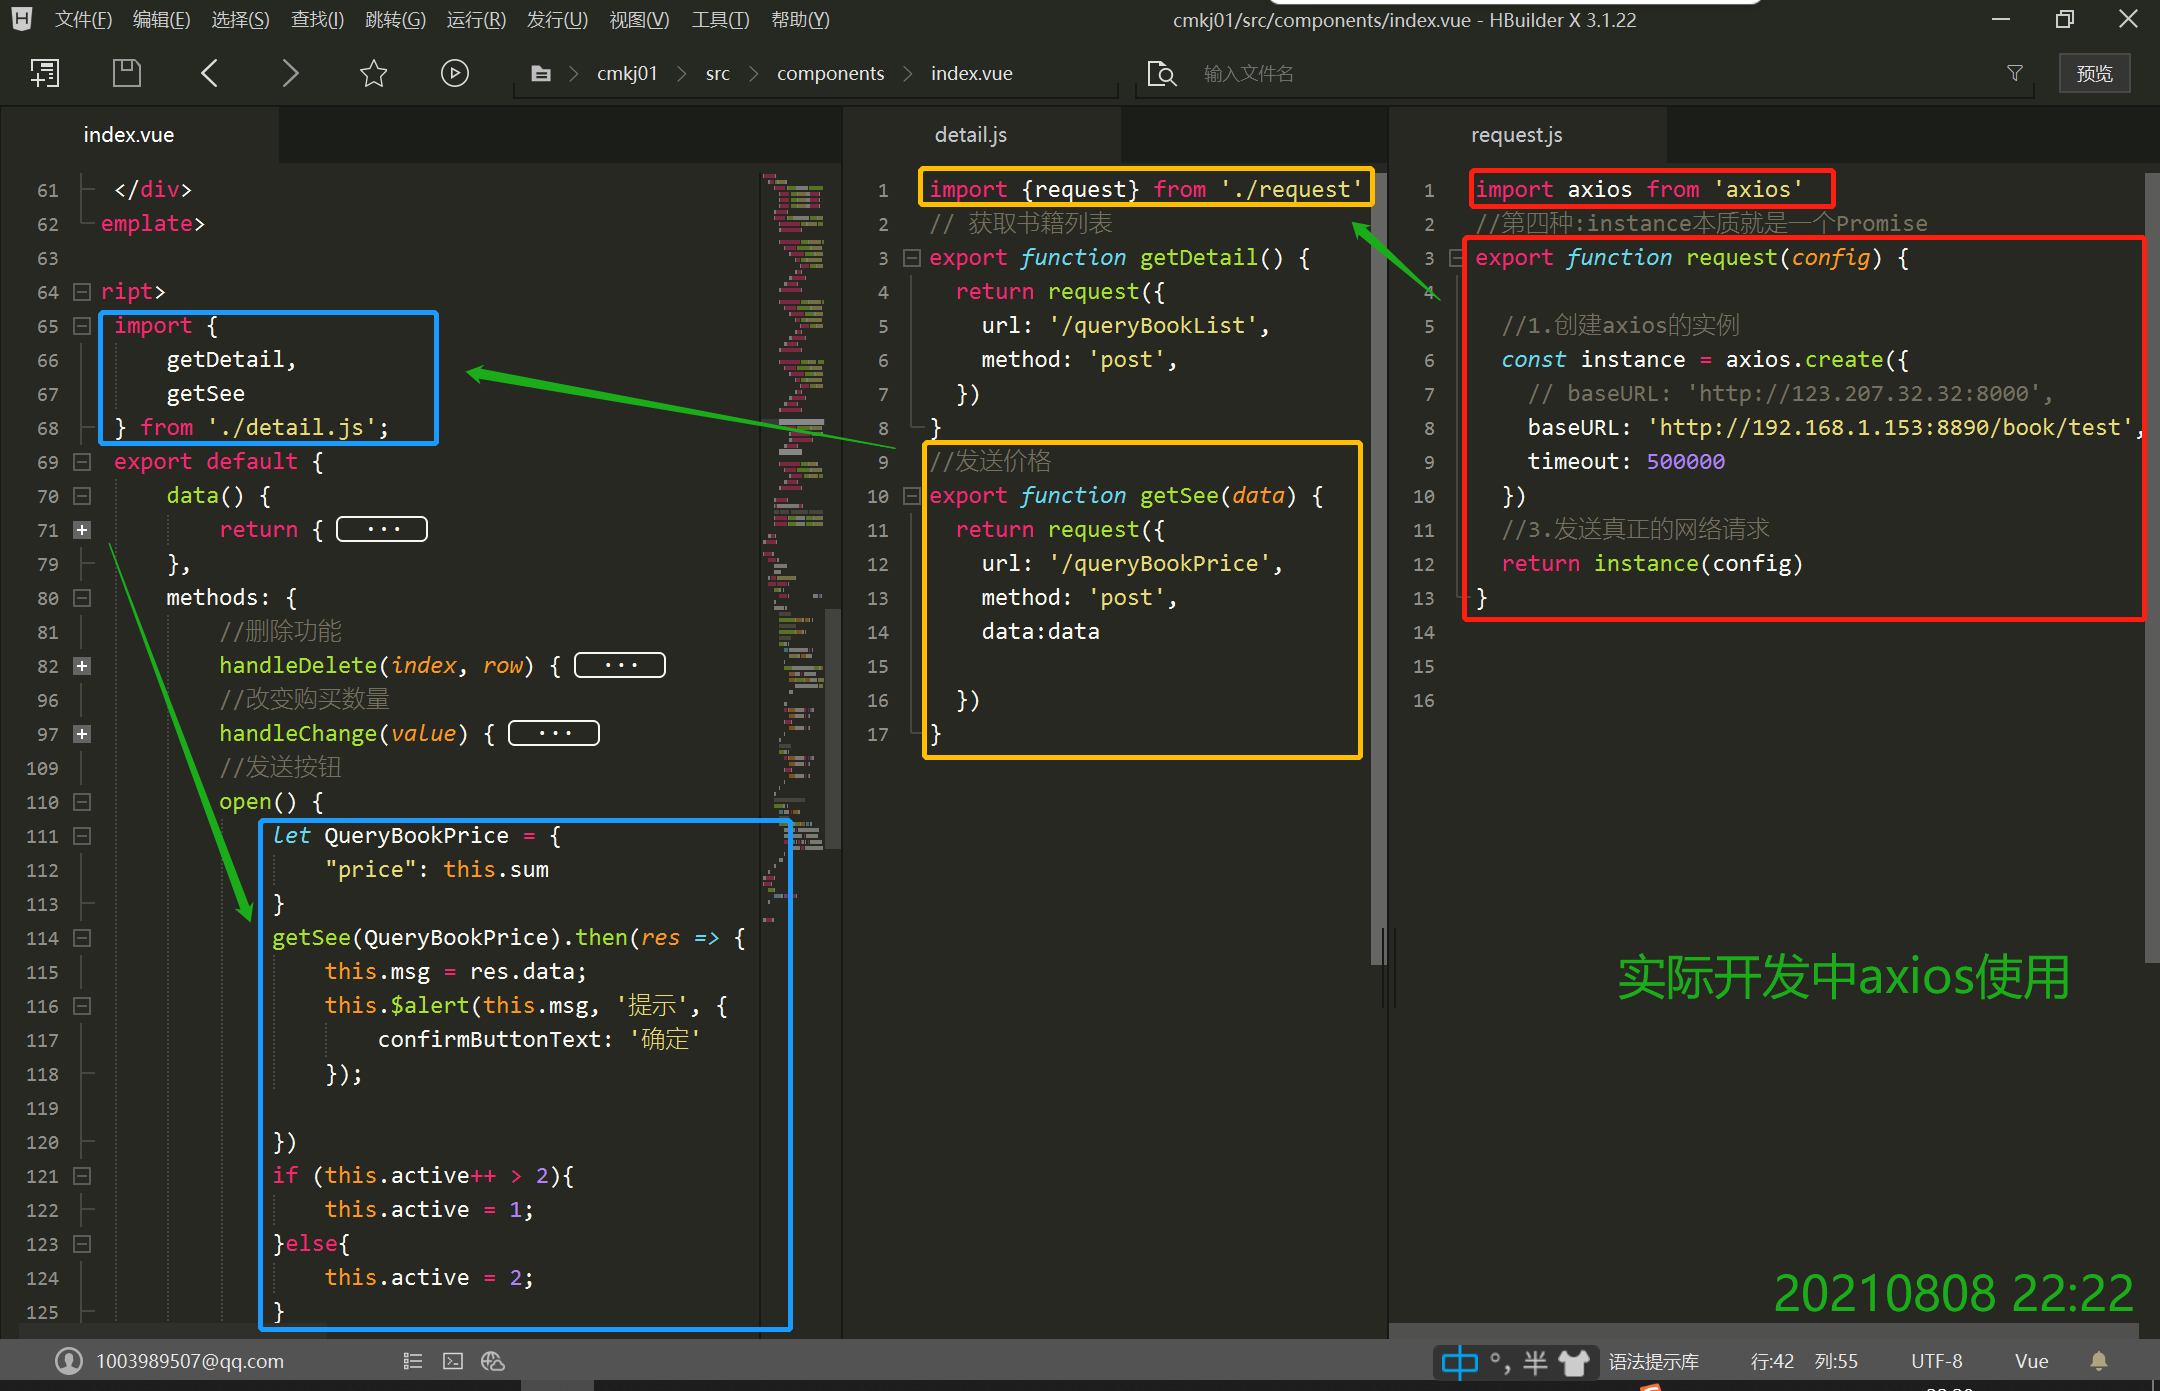Open the 工具 menu
This screenshot has height=1391, width=2160.
point(719,19)
